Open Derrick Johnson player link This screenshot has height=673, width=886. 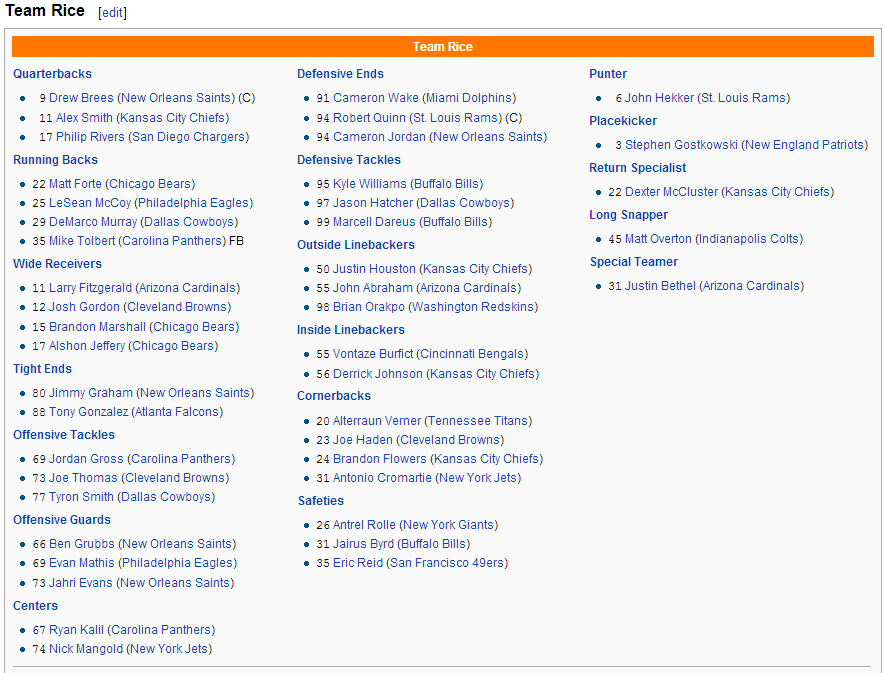378,374
